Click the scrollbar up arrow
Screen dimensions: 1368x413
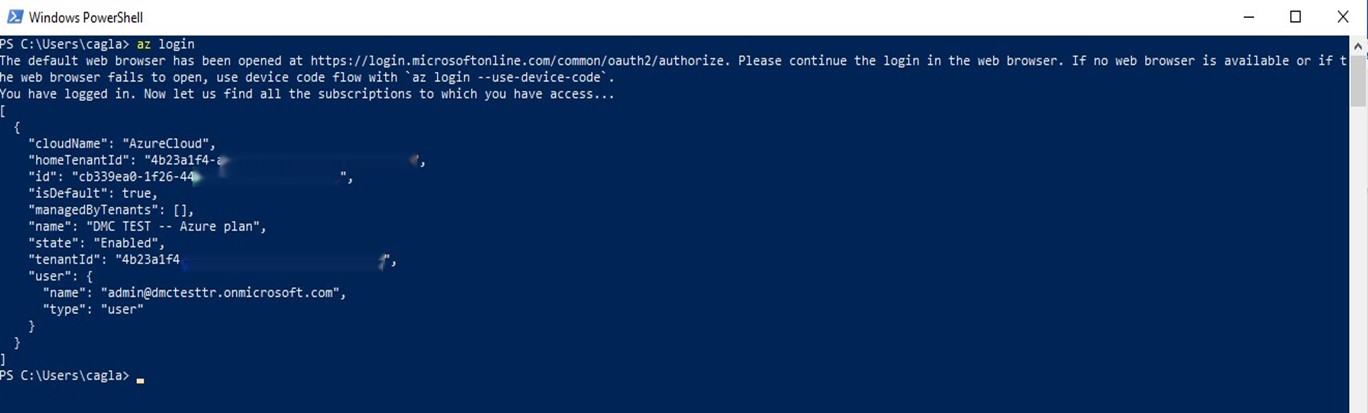(1359, 44)
